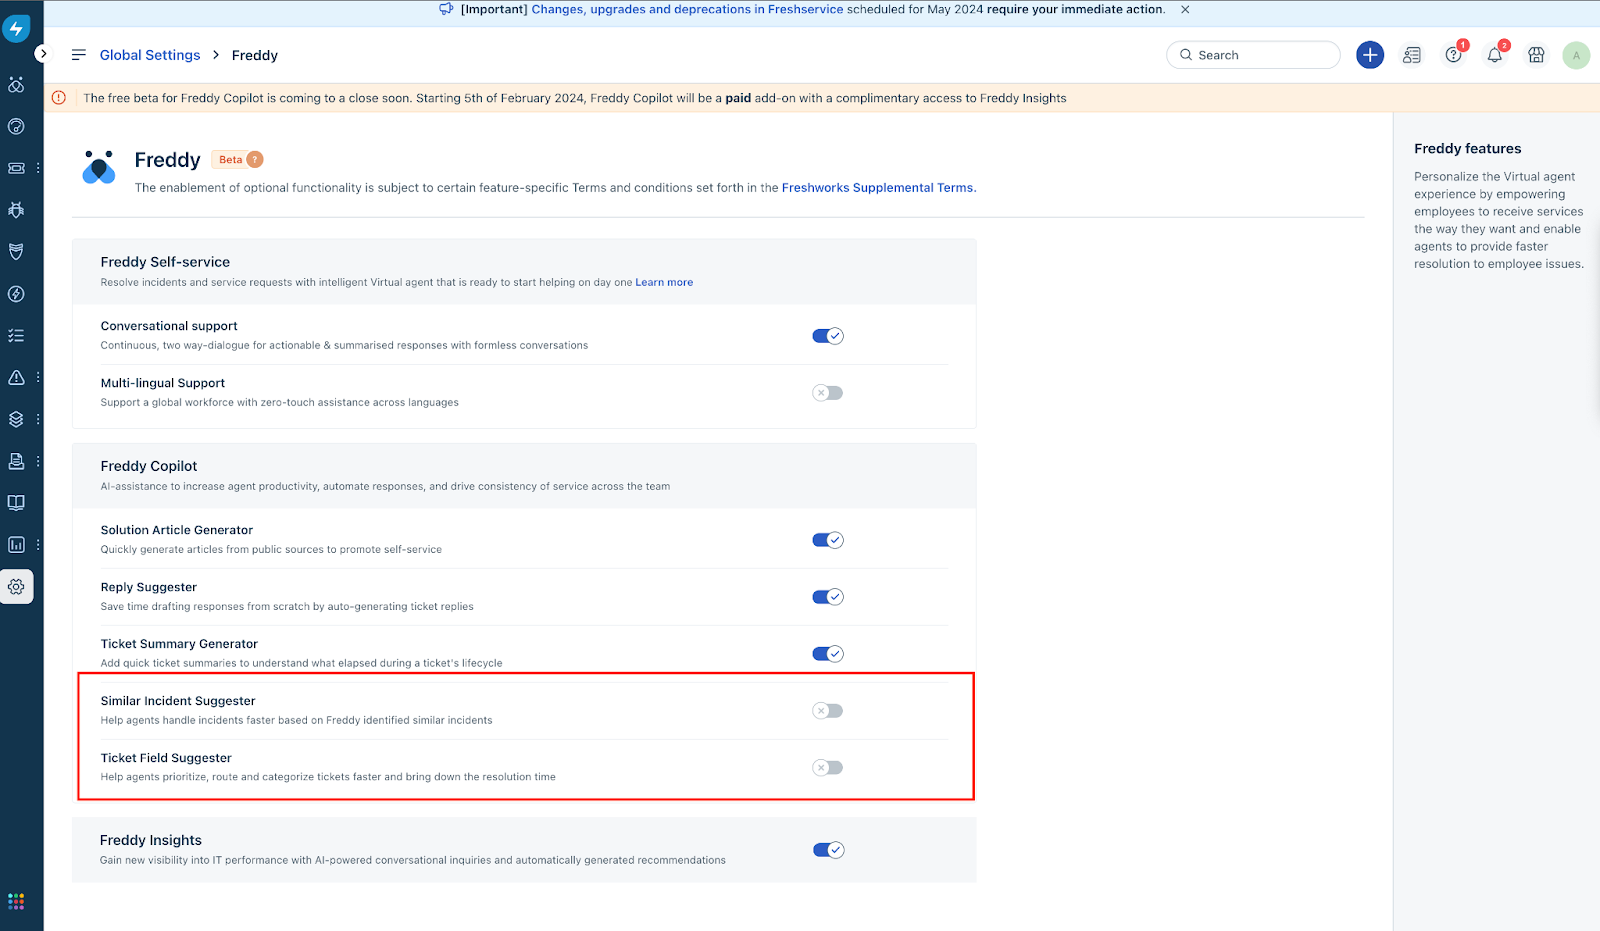
Task: Click the 'Freddy Copilot' section heading
Action: [149, 466]
